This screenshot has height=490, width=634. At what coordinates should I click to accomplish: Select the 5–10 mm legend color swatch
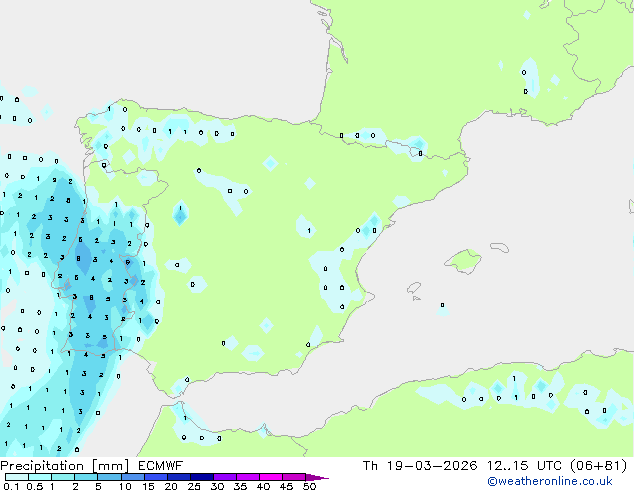(x=109, y=477)
